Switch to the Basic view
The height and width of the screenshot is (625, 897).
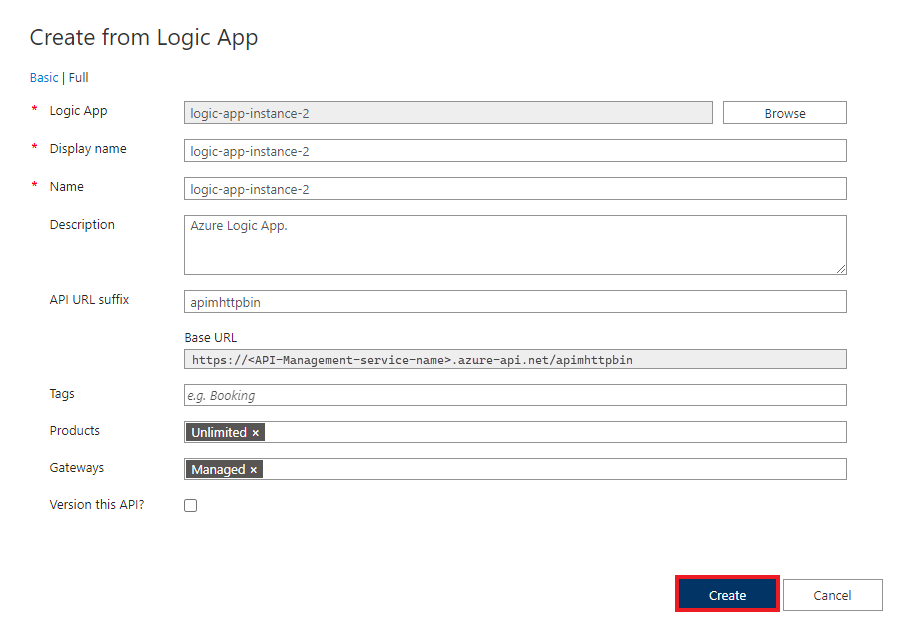click(x=44, y=77)
